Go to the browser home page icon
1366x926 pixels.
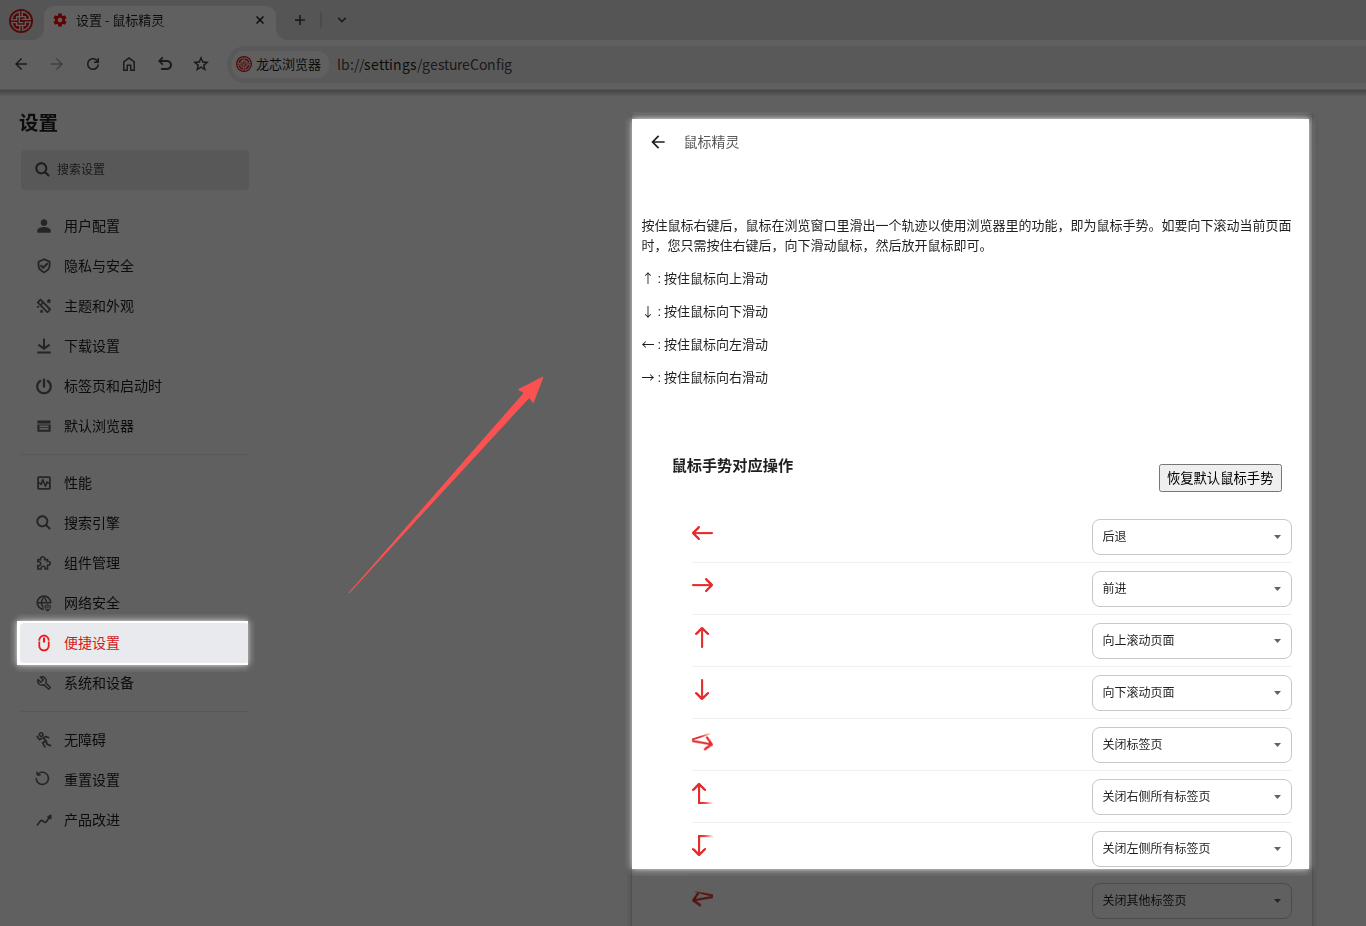point(129,64)
